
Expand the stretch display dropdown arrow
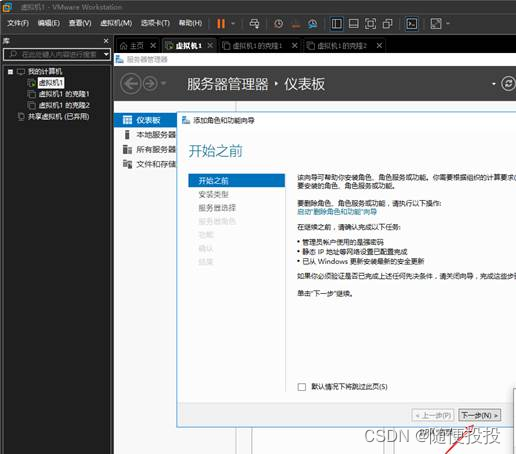click(448, 24)
